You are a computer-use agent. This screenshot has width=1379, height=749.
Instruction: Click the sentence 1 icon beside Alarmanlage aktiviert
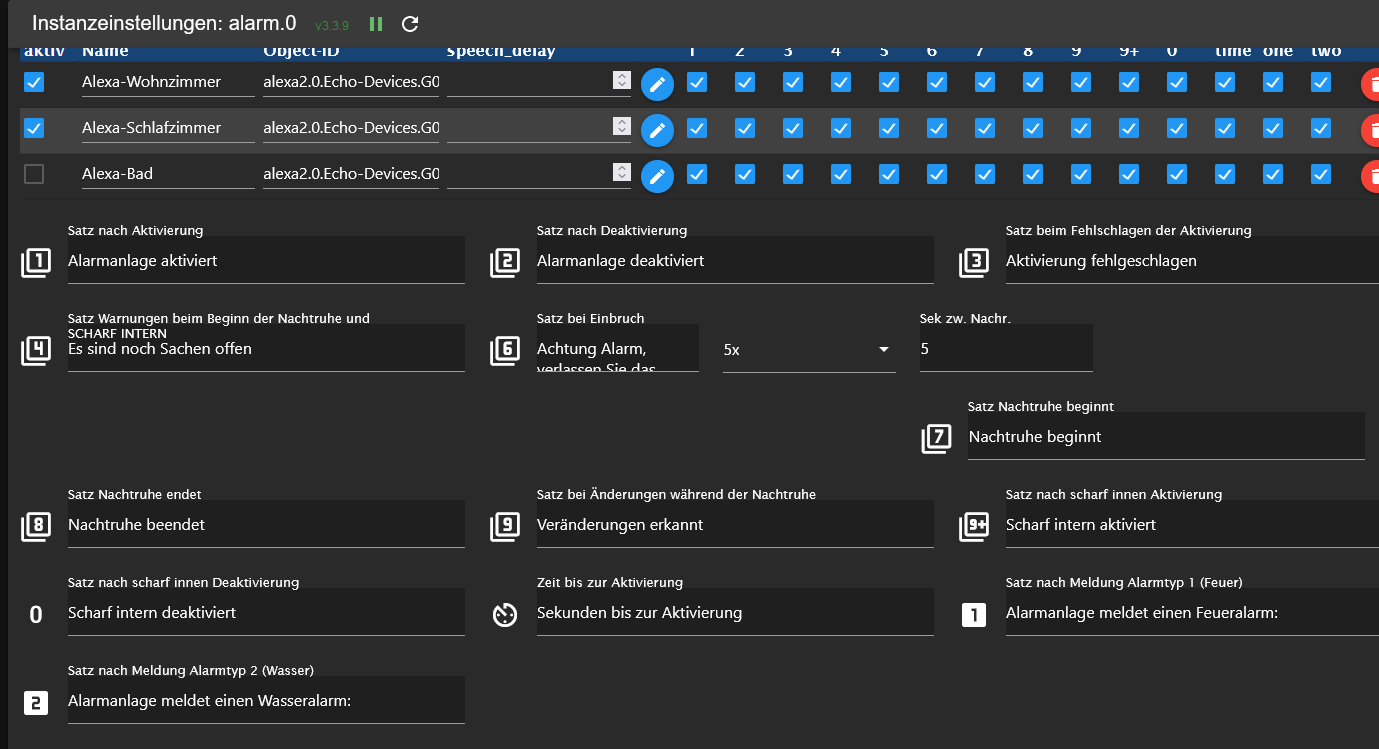(36, 262)
